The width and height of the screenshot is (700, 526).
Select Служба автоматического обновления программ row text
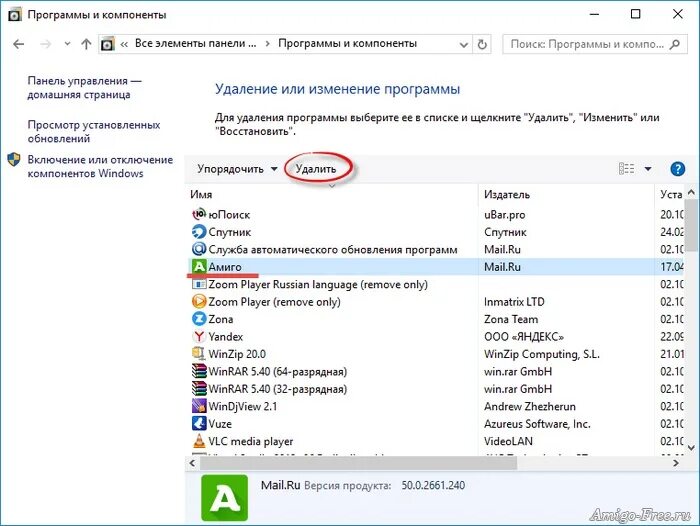(x=333, y=249)
